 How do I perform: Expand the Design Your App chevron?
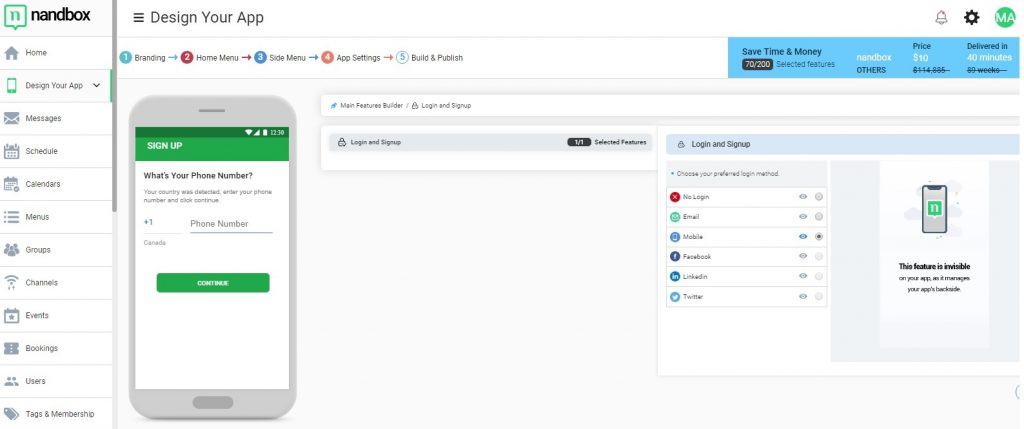coord(97,86)
